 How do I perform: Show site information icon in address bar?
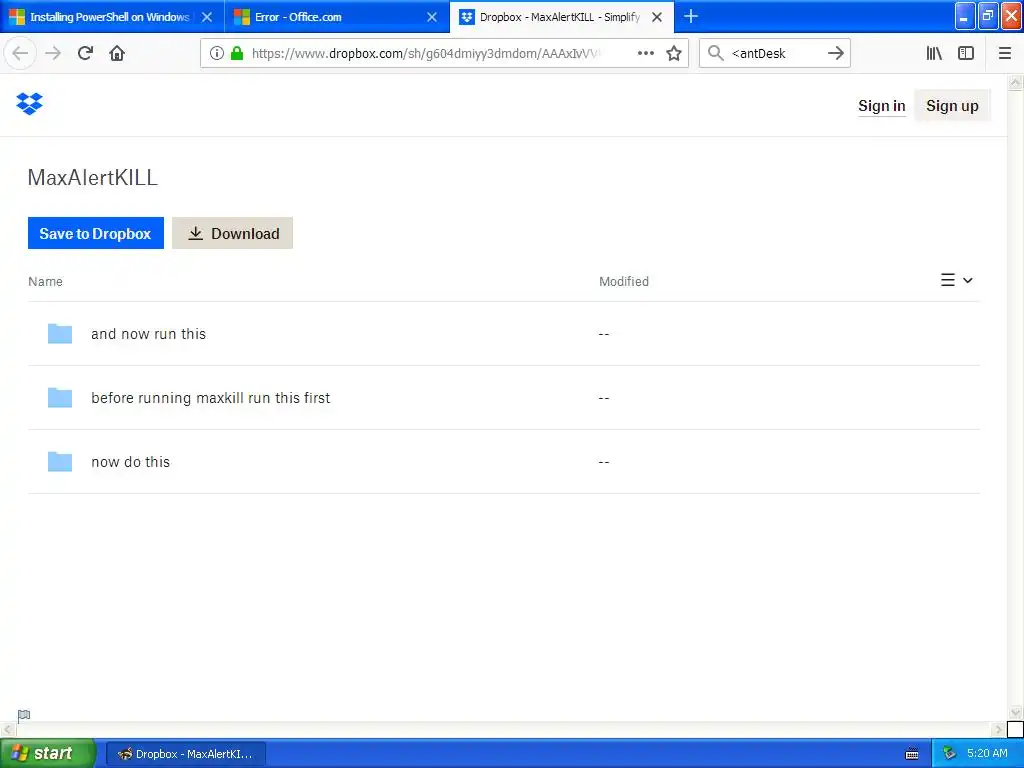tap(217, 54)
